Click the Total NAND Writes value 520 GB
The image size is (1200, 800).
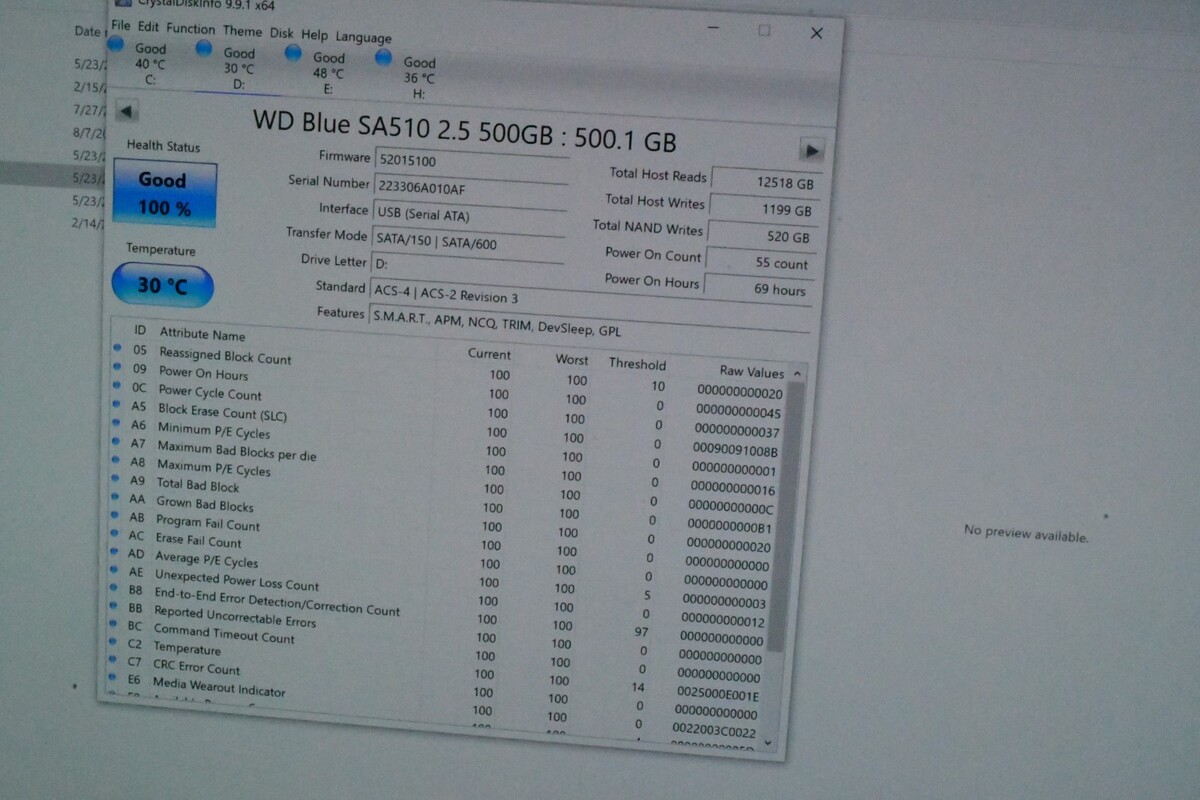pyautogui.click(x=762, y=237)
